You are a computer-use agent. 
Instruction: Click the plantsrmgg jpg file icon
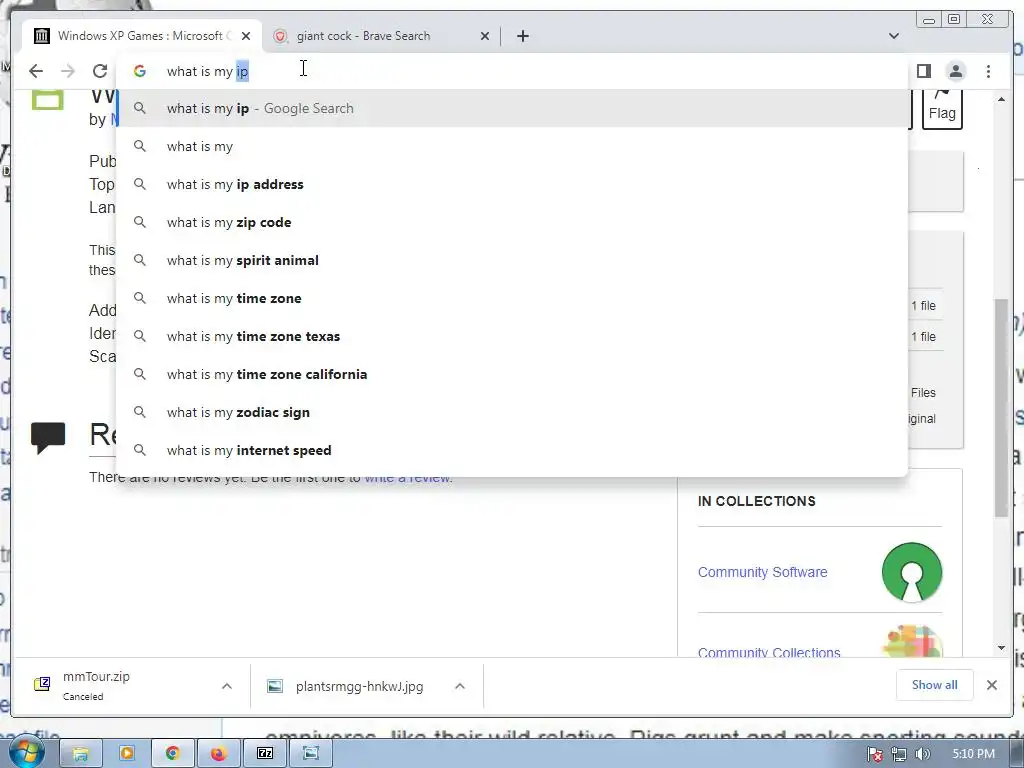275,686
